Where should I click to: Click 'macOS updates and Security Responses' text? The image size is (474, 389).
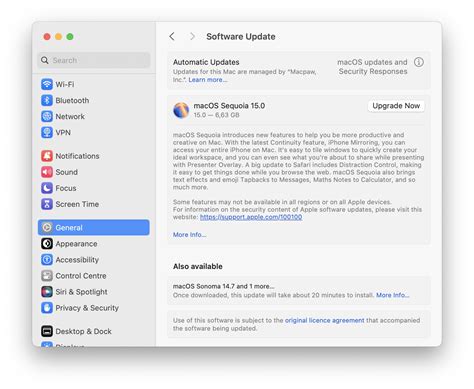[372, 67]
